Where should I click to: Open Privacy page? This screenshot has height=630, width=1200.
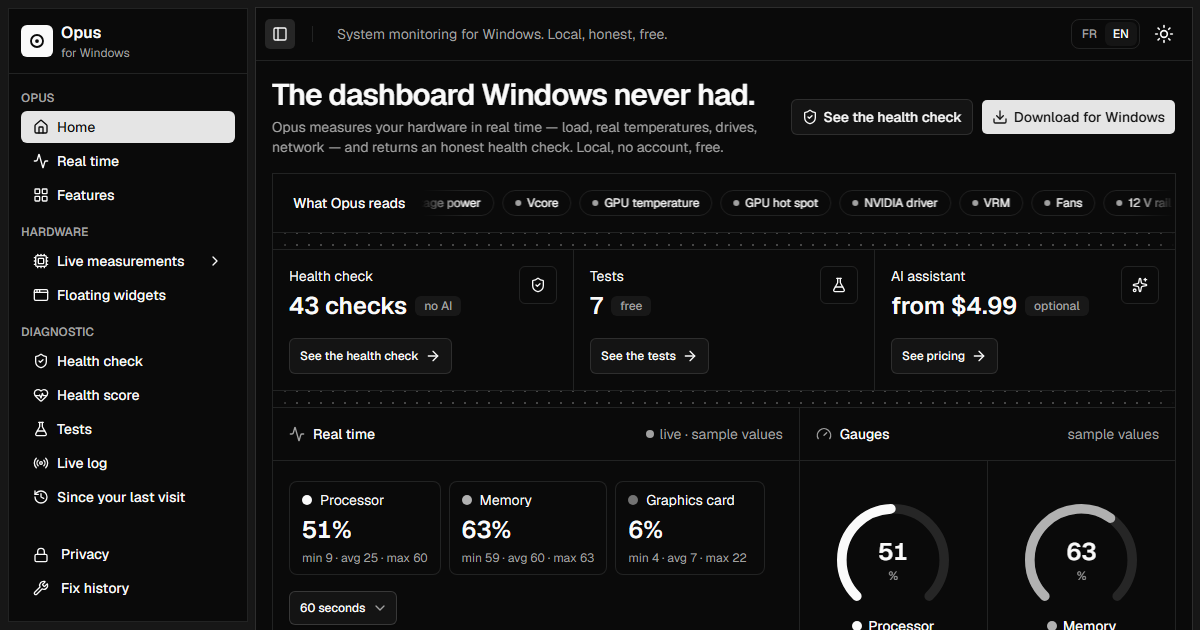click(128, 554)
